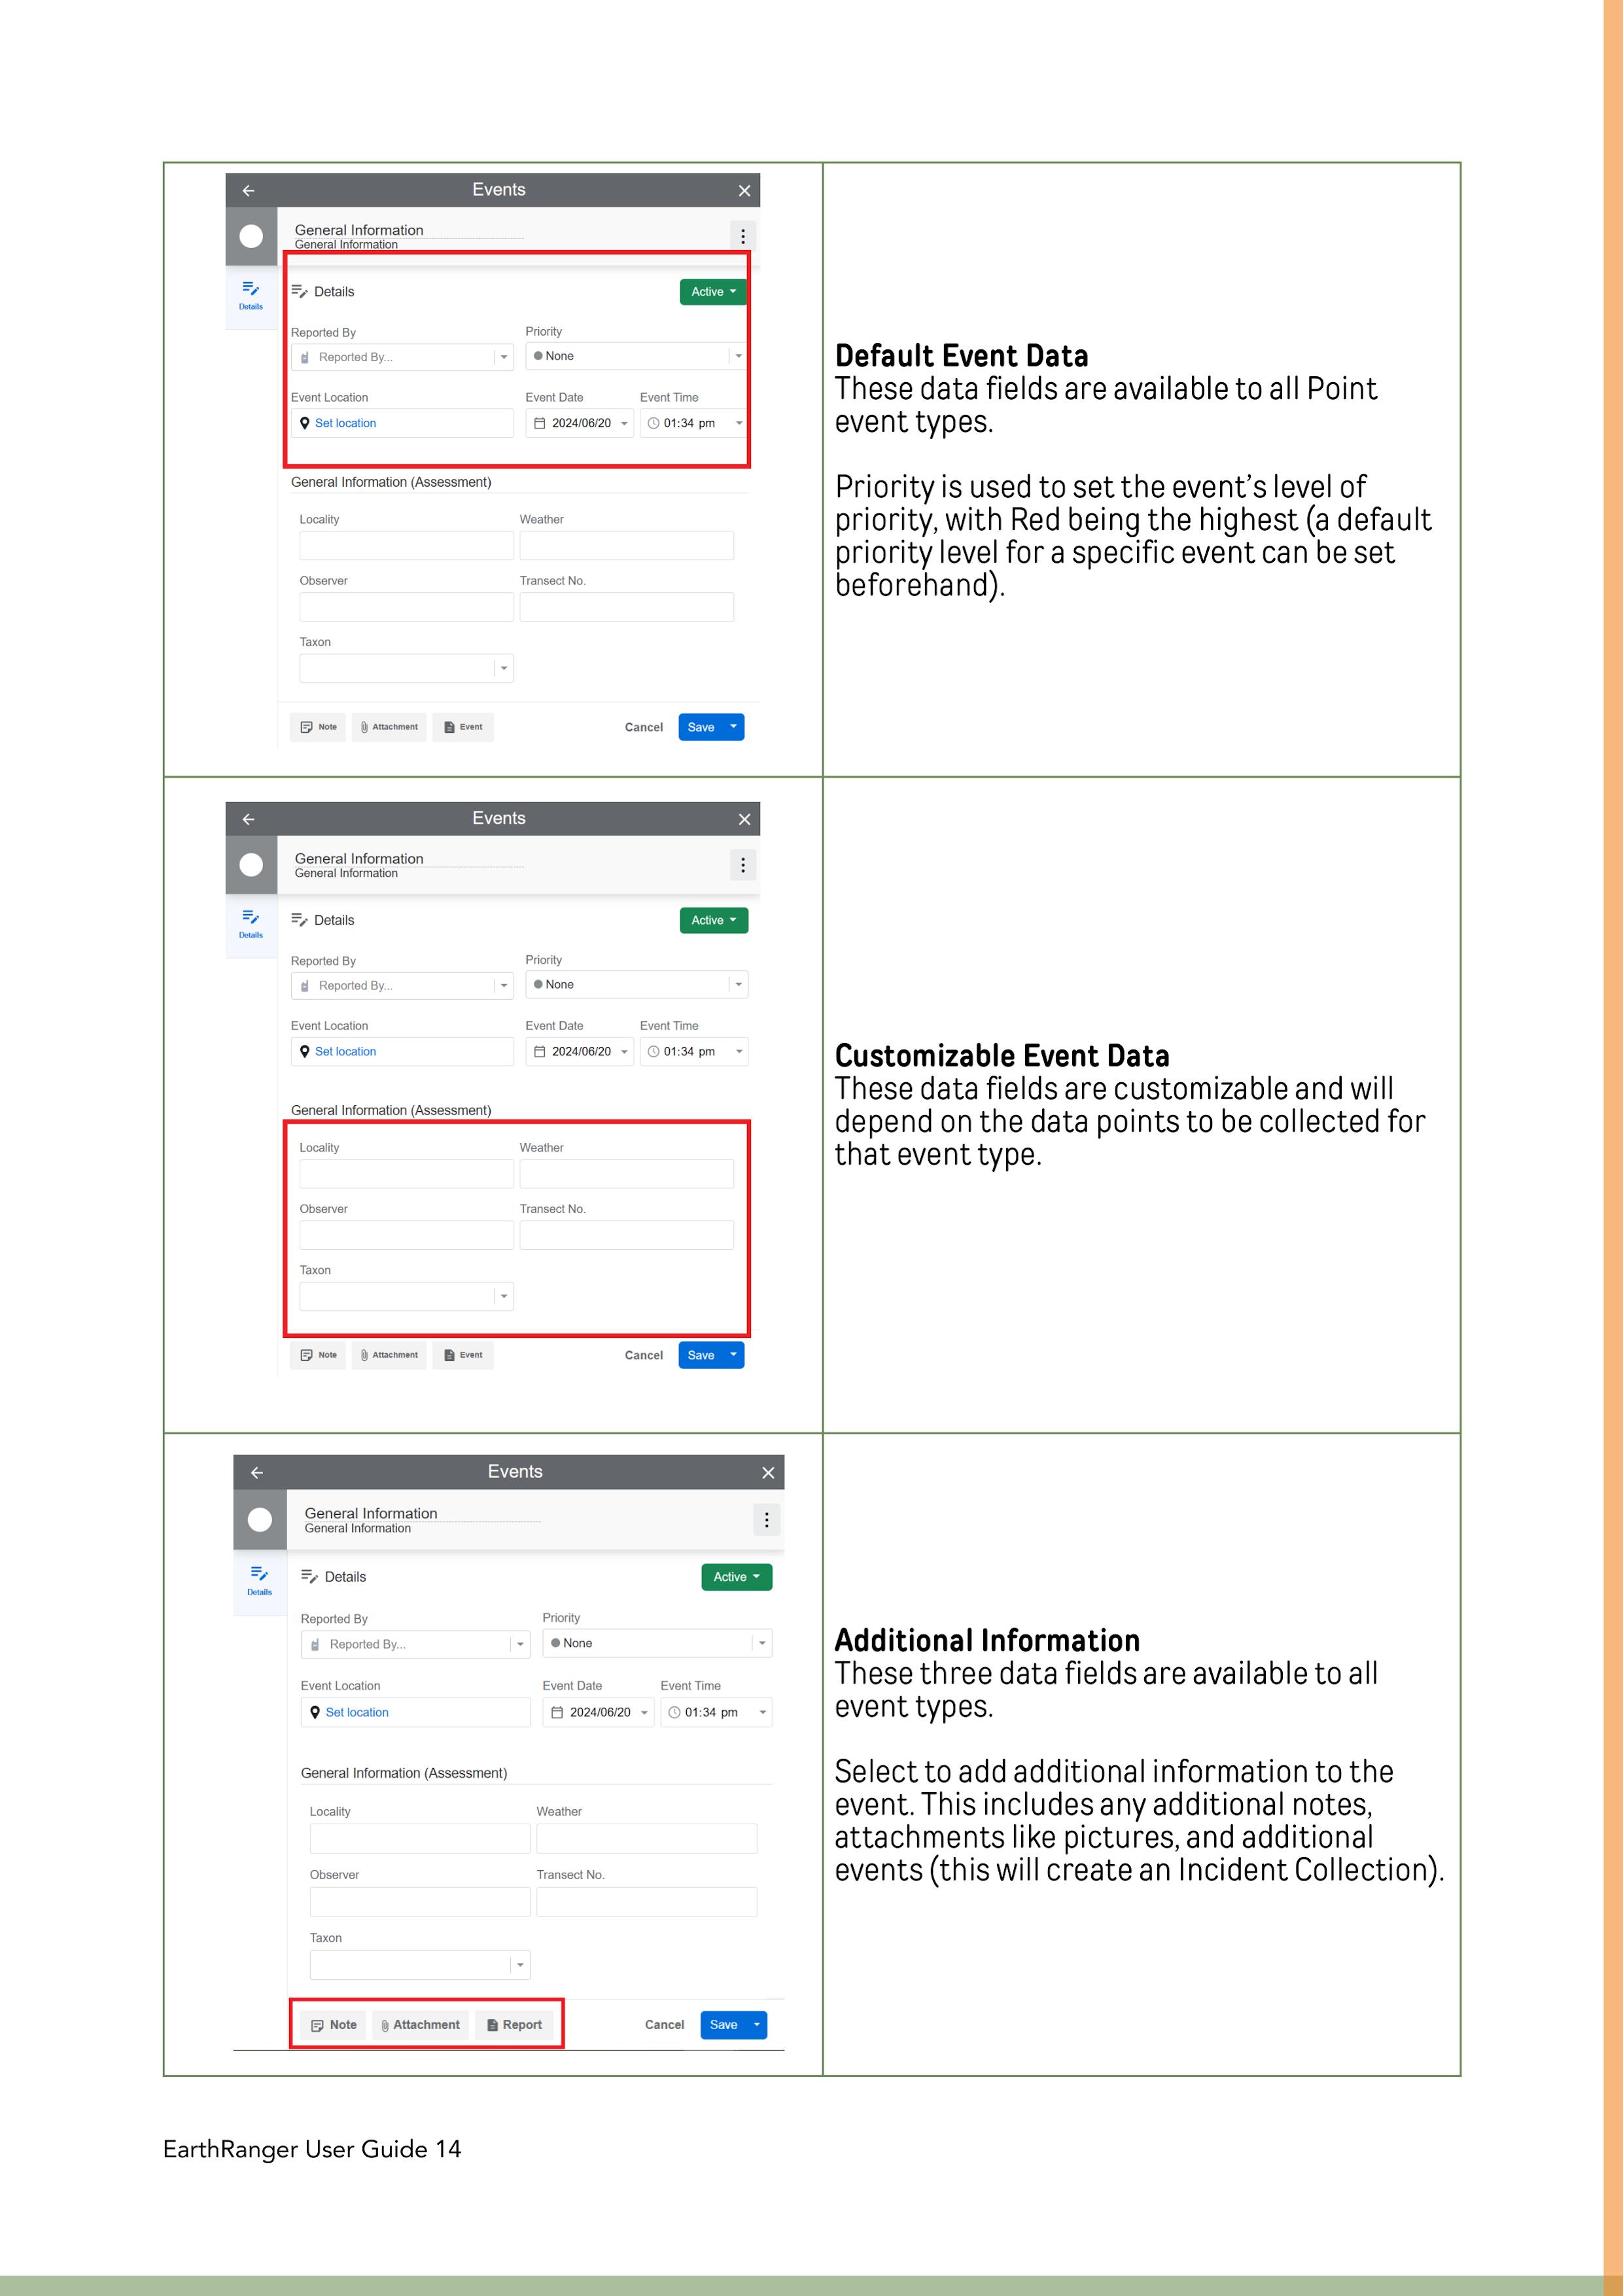Select Details sidebar tab in middle Events panel

[x=251, y=923]
